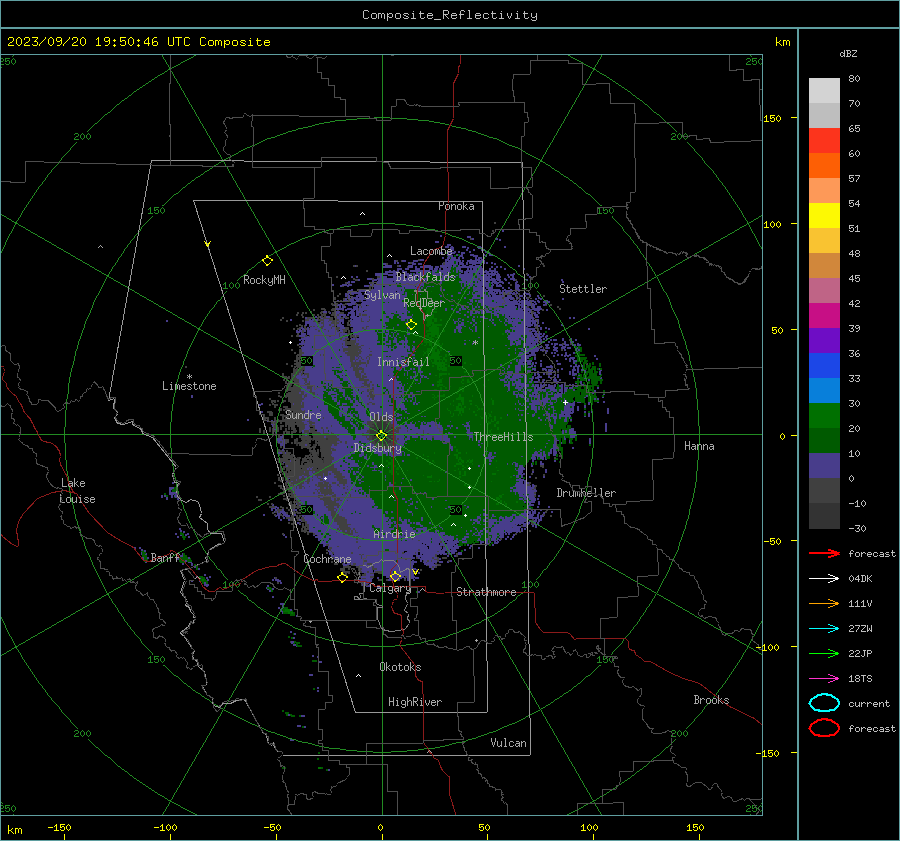
Task: Click the yellow radar-site marker near Didsbury
Action: tap(381, 436)
